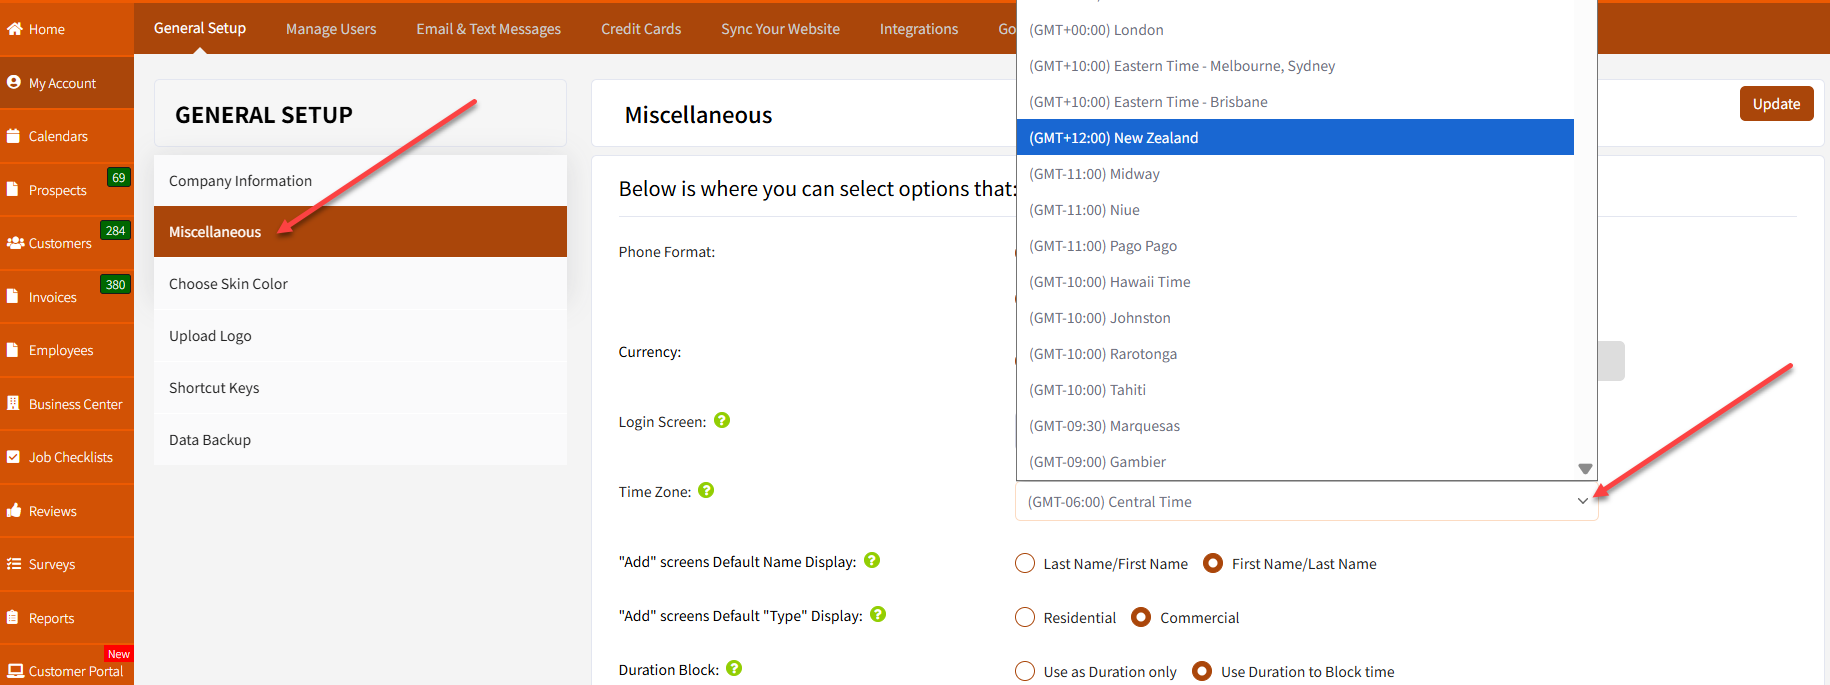Image resolution: width=1830 pixels, height=685 pixels.
Task: Click the Prospects document icon
Action: click(x=13, y=189)
